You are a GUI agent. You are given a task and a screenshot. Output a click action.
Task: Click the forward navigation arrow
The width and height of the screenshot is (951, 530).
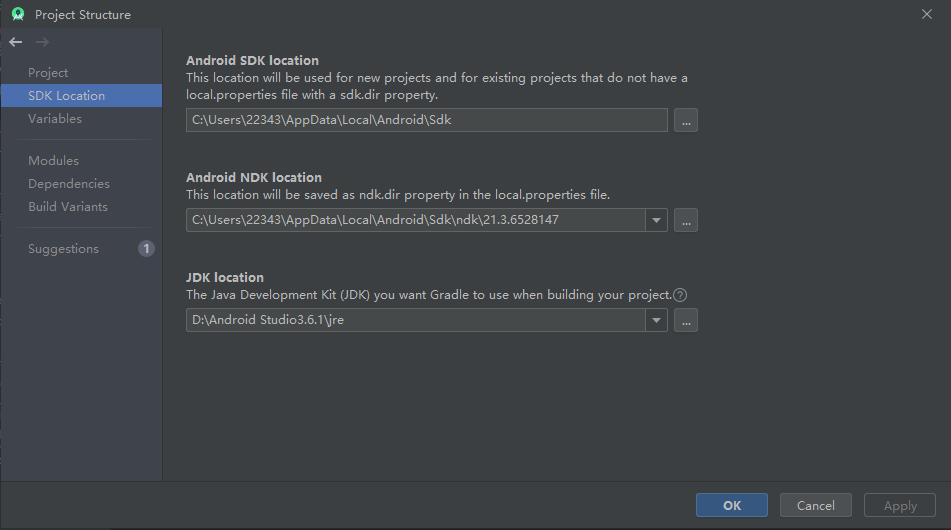(42, 42)
